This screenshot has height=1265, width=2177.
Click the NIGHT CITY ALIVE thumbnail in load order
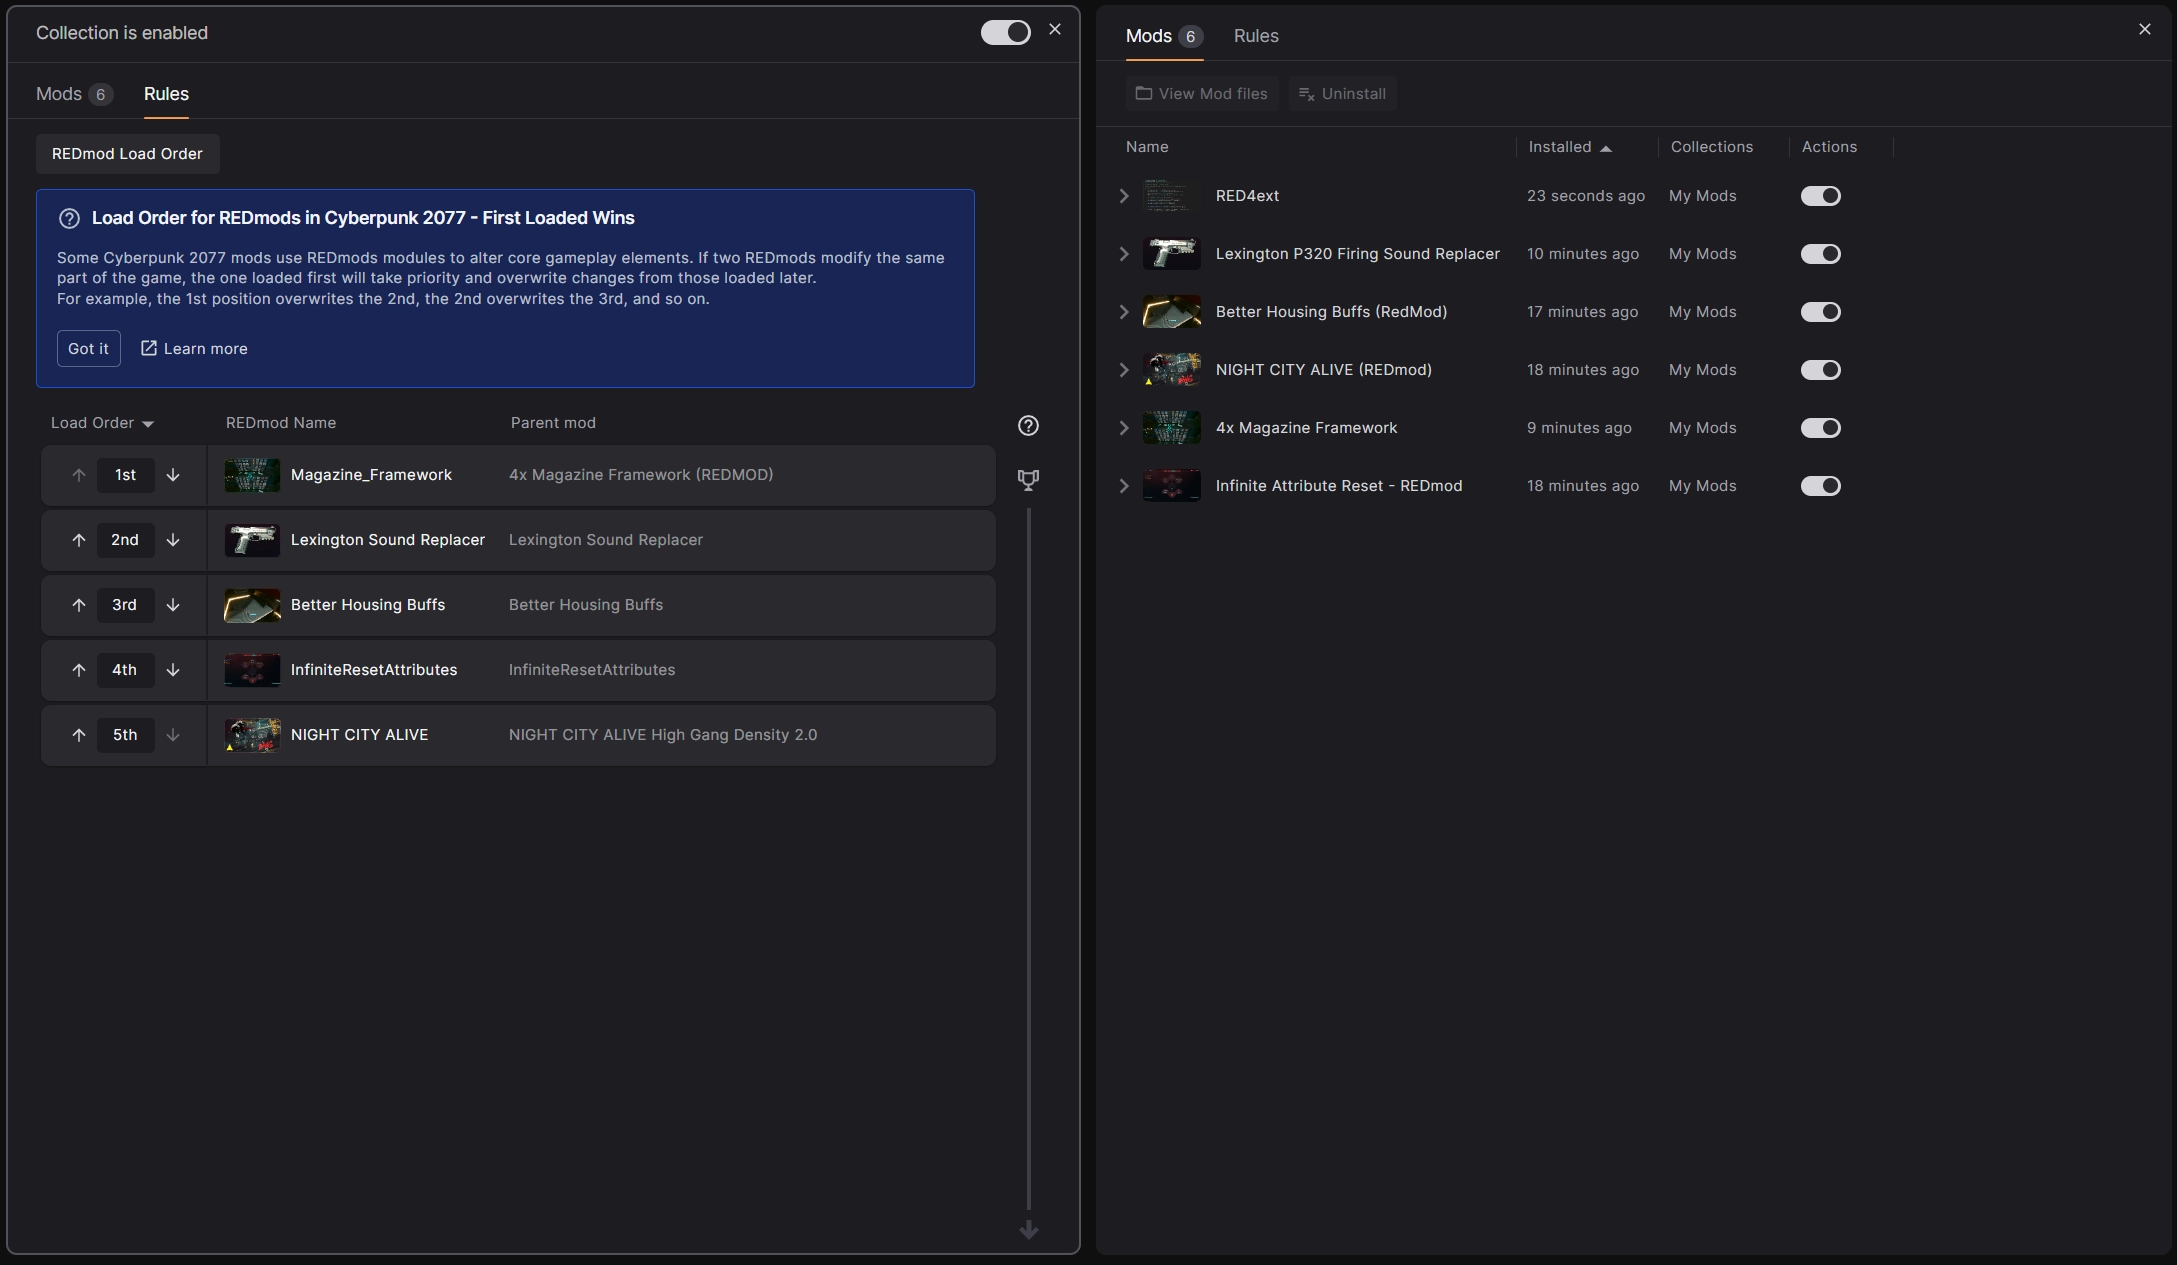point(252,735)
